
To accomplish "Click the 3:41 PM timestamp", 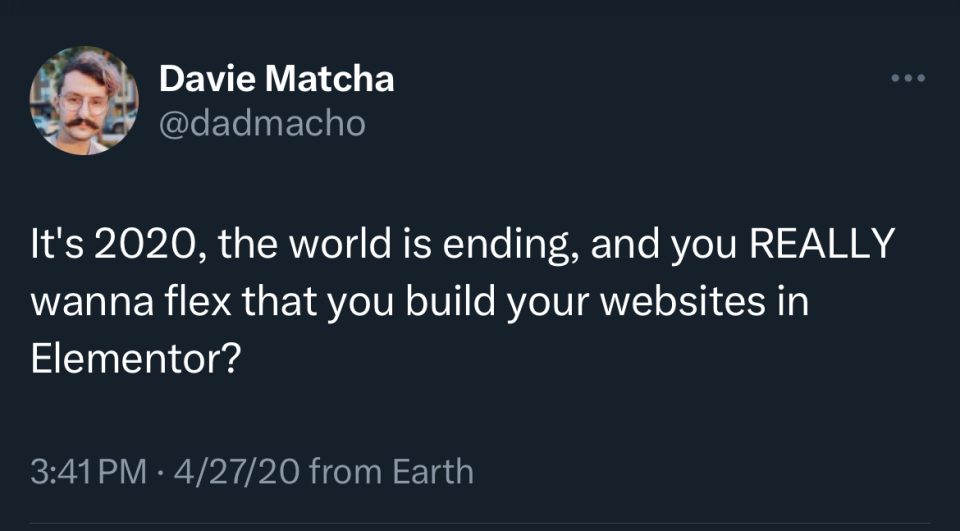I will 87,470.
